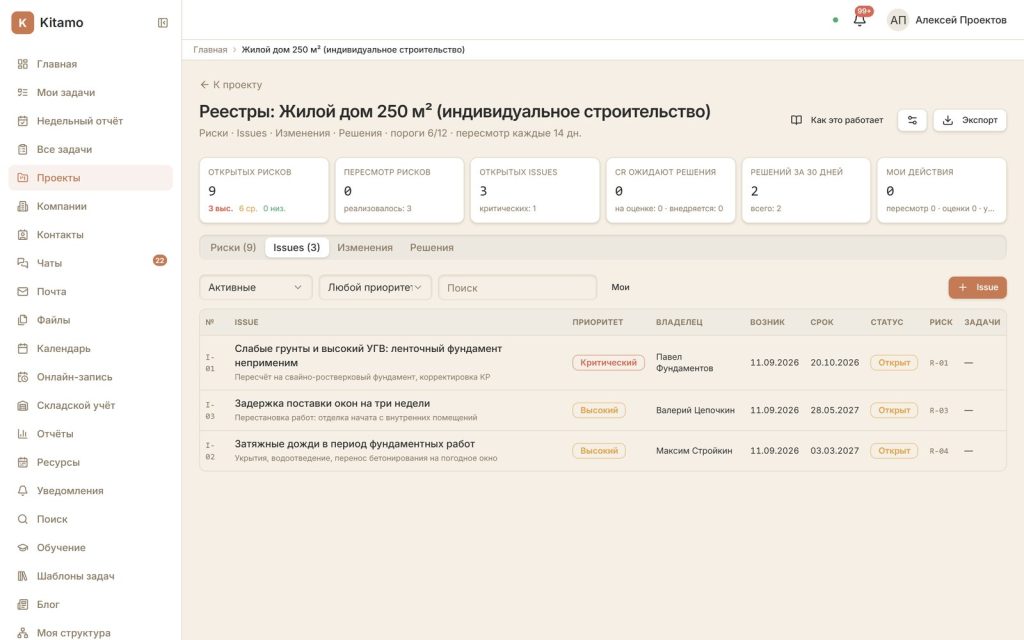Click the Онлайн-запись sidebar icon
Viewport: 1024px width, 640px height.
coord(23,377)
